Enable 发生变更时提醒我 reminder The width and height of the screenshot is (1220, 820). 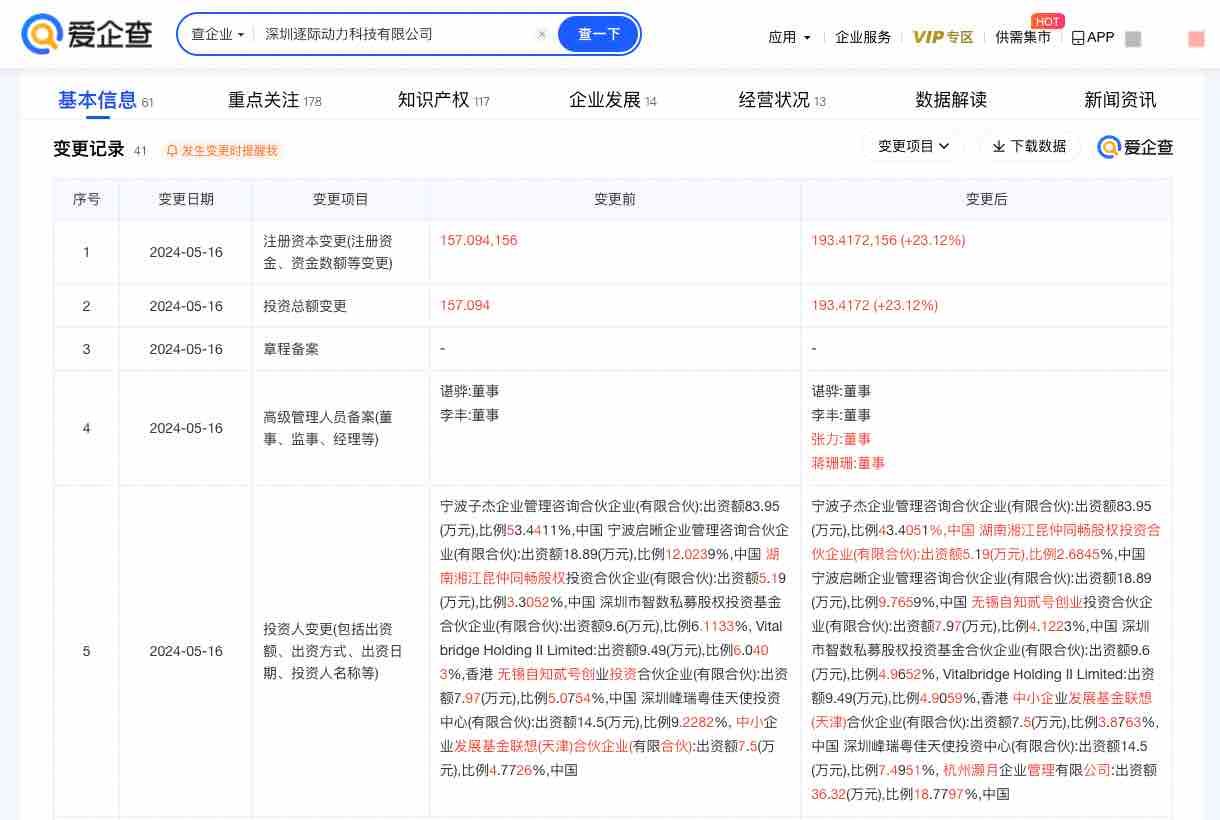click(x=222, y=151)
